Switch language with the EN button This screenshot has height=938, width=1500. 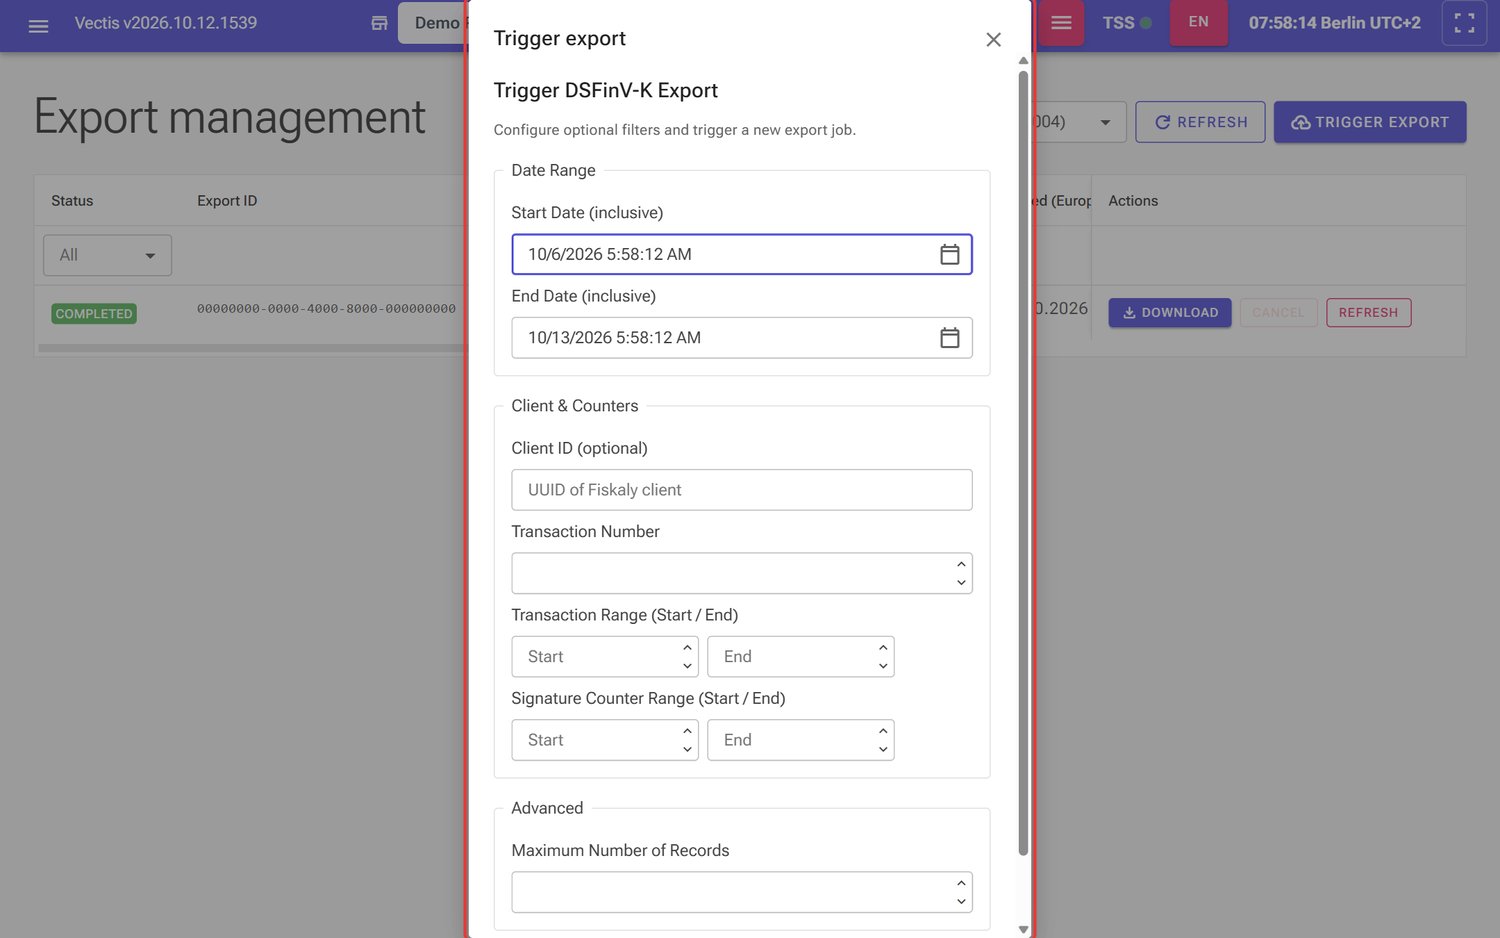pos(1198,22)
